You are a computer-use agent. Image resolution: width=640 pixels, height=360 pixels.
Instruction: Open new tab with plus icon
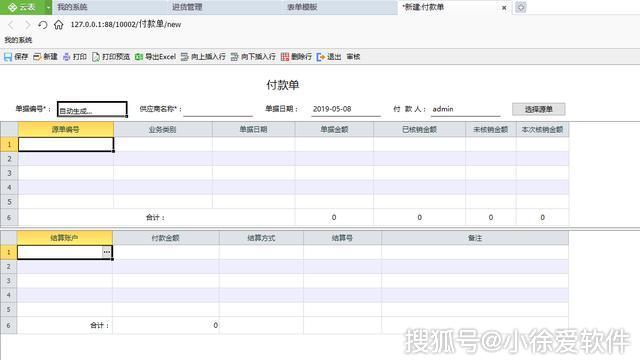coord(521,7)
